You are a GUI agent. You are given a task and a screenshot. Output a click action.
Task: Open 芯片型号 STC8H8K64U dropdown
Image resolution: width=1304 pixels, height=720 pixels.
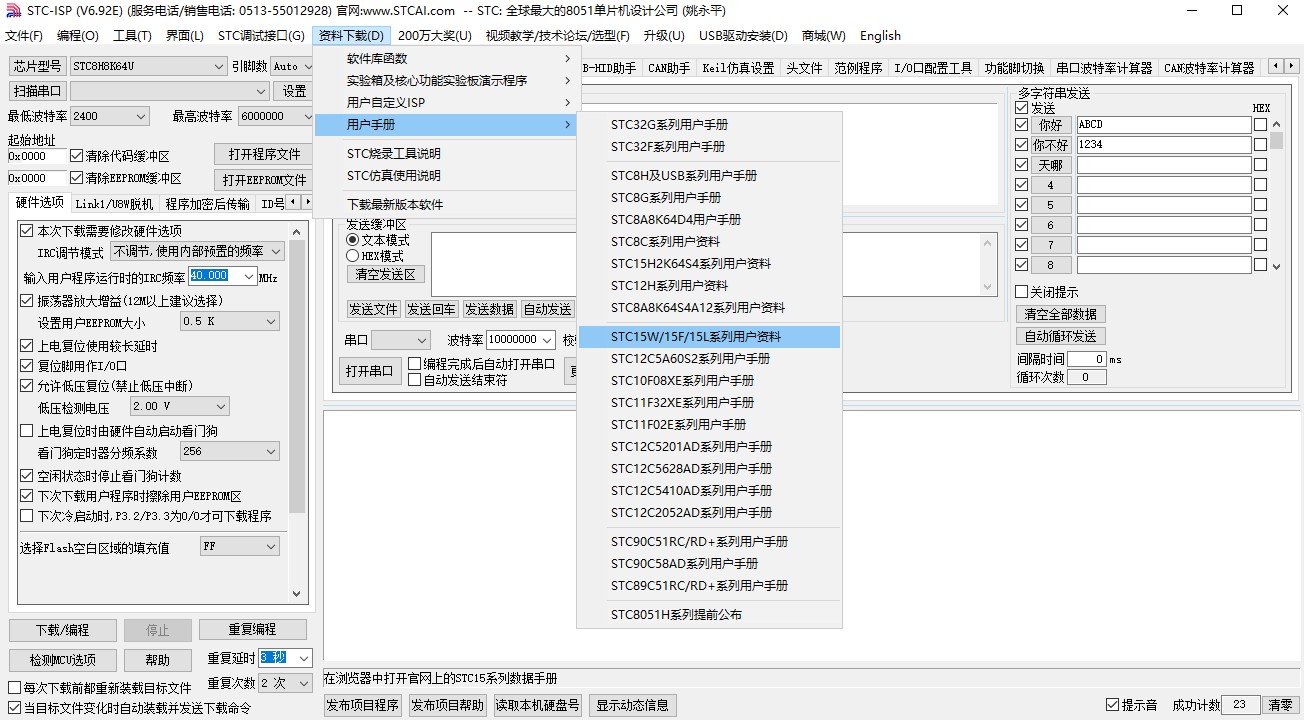point(148,66)
